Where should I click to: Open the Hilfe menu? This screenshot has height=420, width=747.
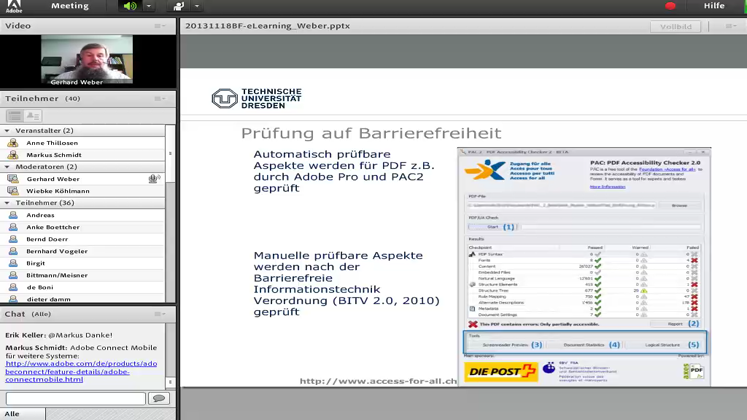[714, 6]
